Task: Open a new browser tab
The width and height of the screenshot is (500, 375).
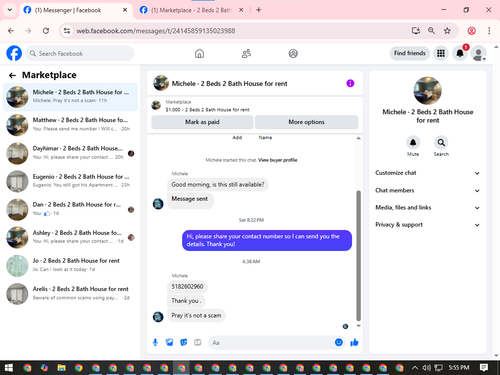Action: pos(259,10)
